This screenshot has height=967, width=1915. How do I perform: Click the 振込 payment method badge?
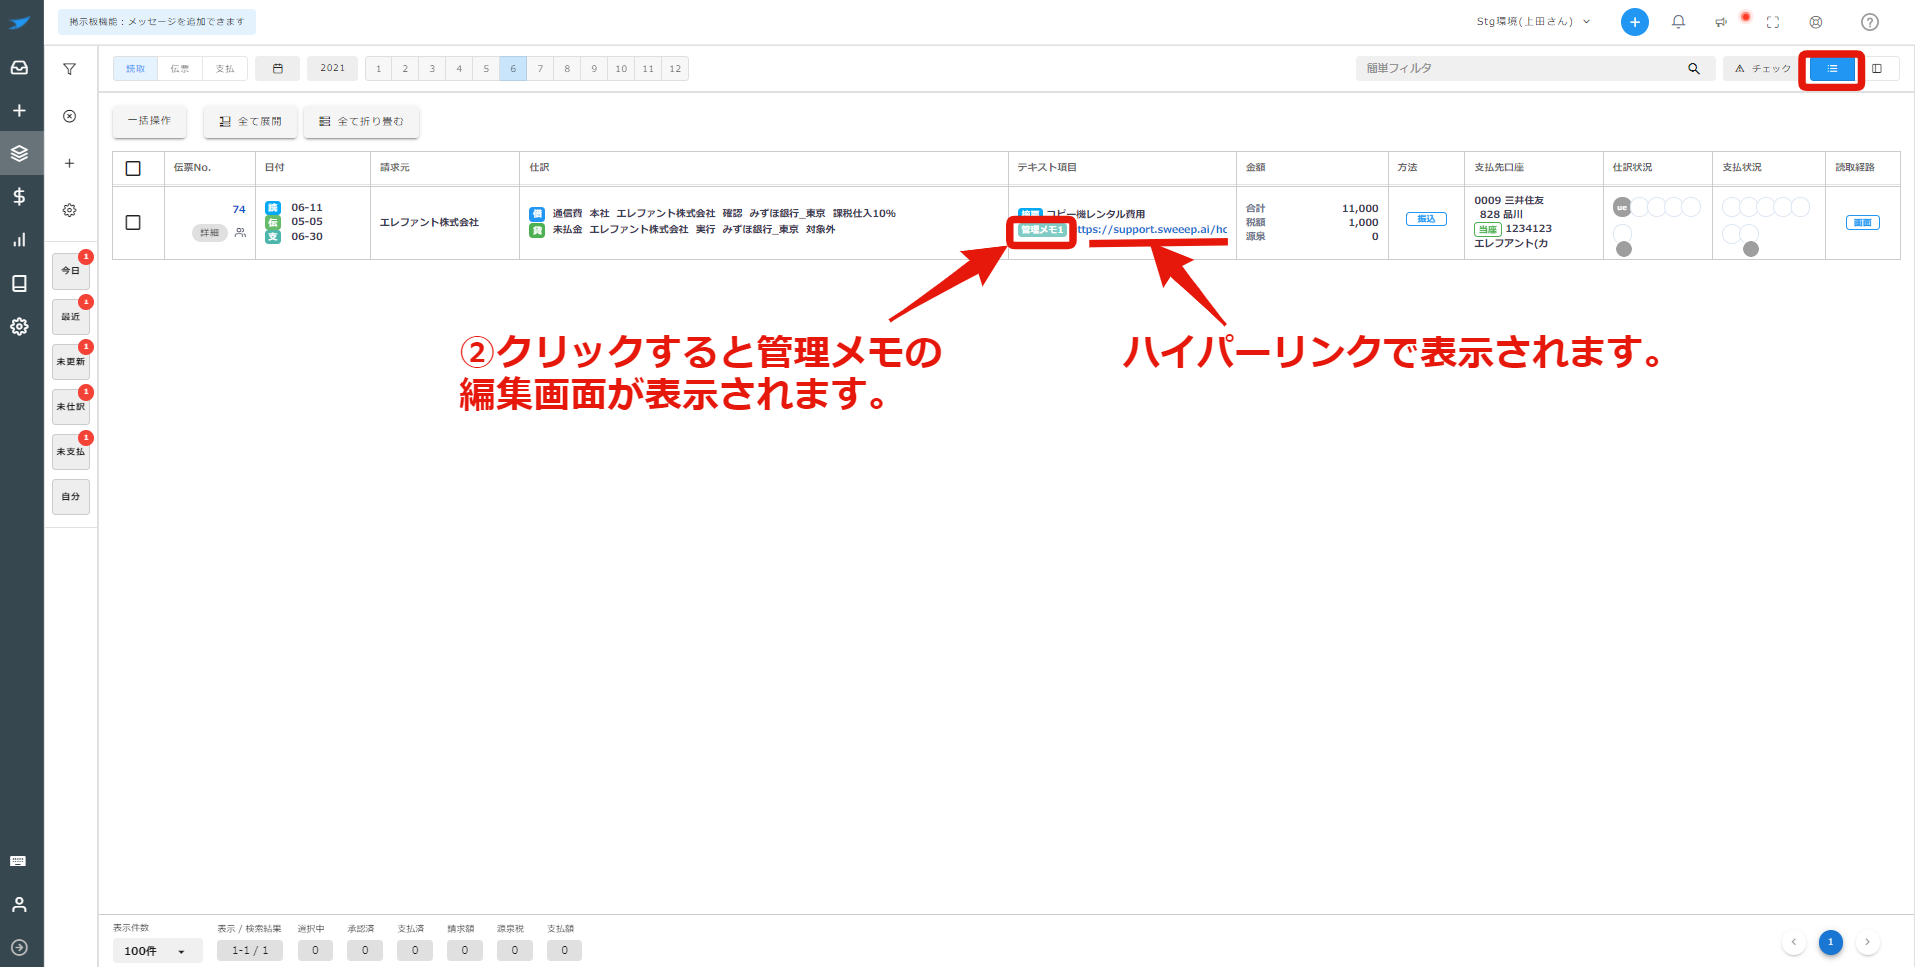click(1426, 219)
